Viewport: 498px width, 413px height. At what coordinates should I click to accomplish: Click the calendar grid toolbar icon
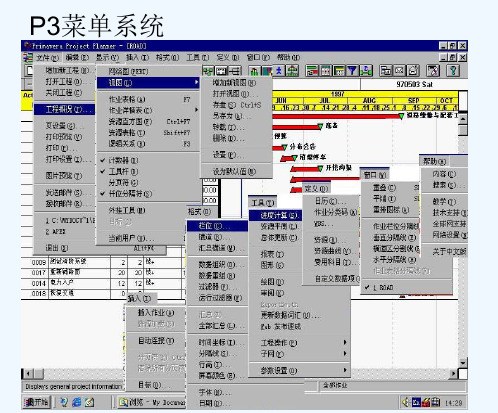coord(326,71)
